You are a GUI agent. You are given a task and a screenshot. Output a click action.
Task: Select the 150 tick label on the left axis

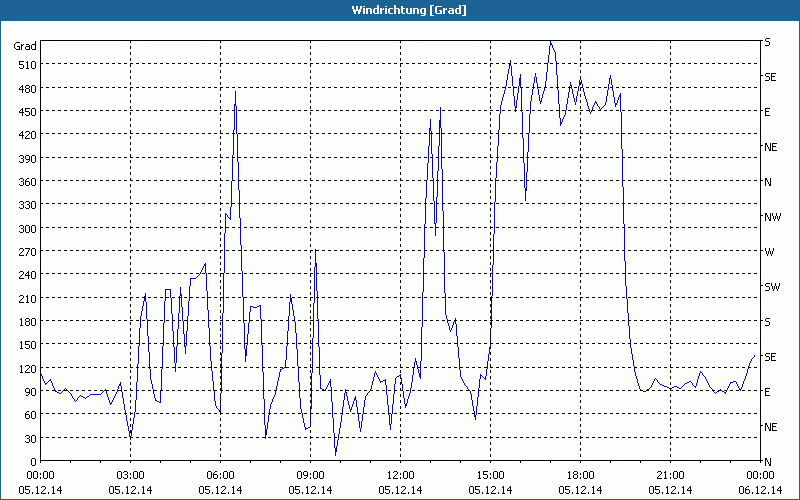click(25, 345)
